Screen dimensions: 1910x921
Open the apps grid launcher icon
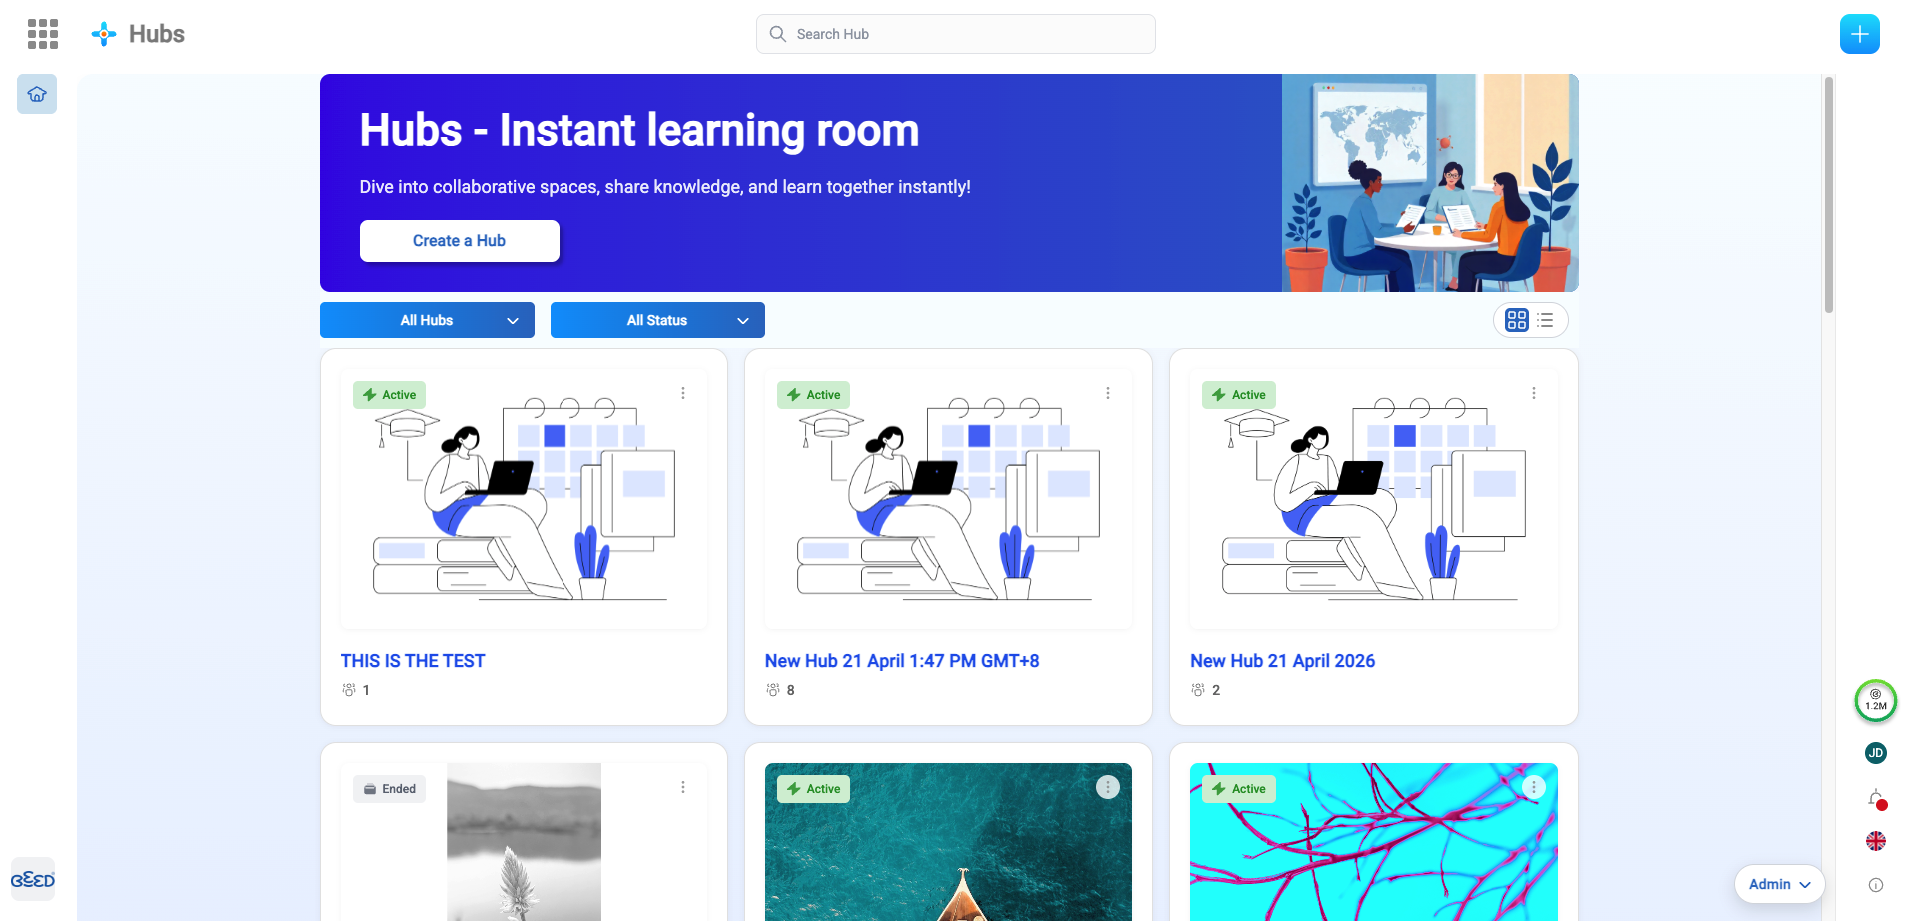[42, 34]
